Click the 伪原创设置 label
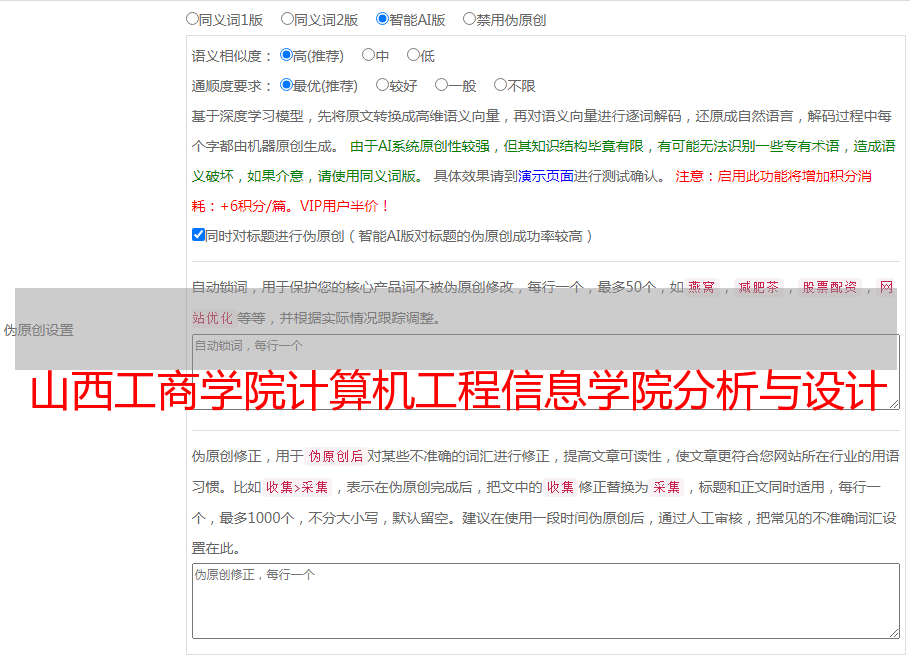The image size is (911, 658). pyautogui.click(x=39, y=330)
